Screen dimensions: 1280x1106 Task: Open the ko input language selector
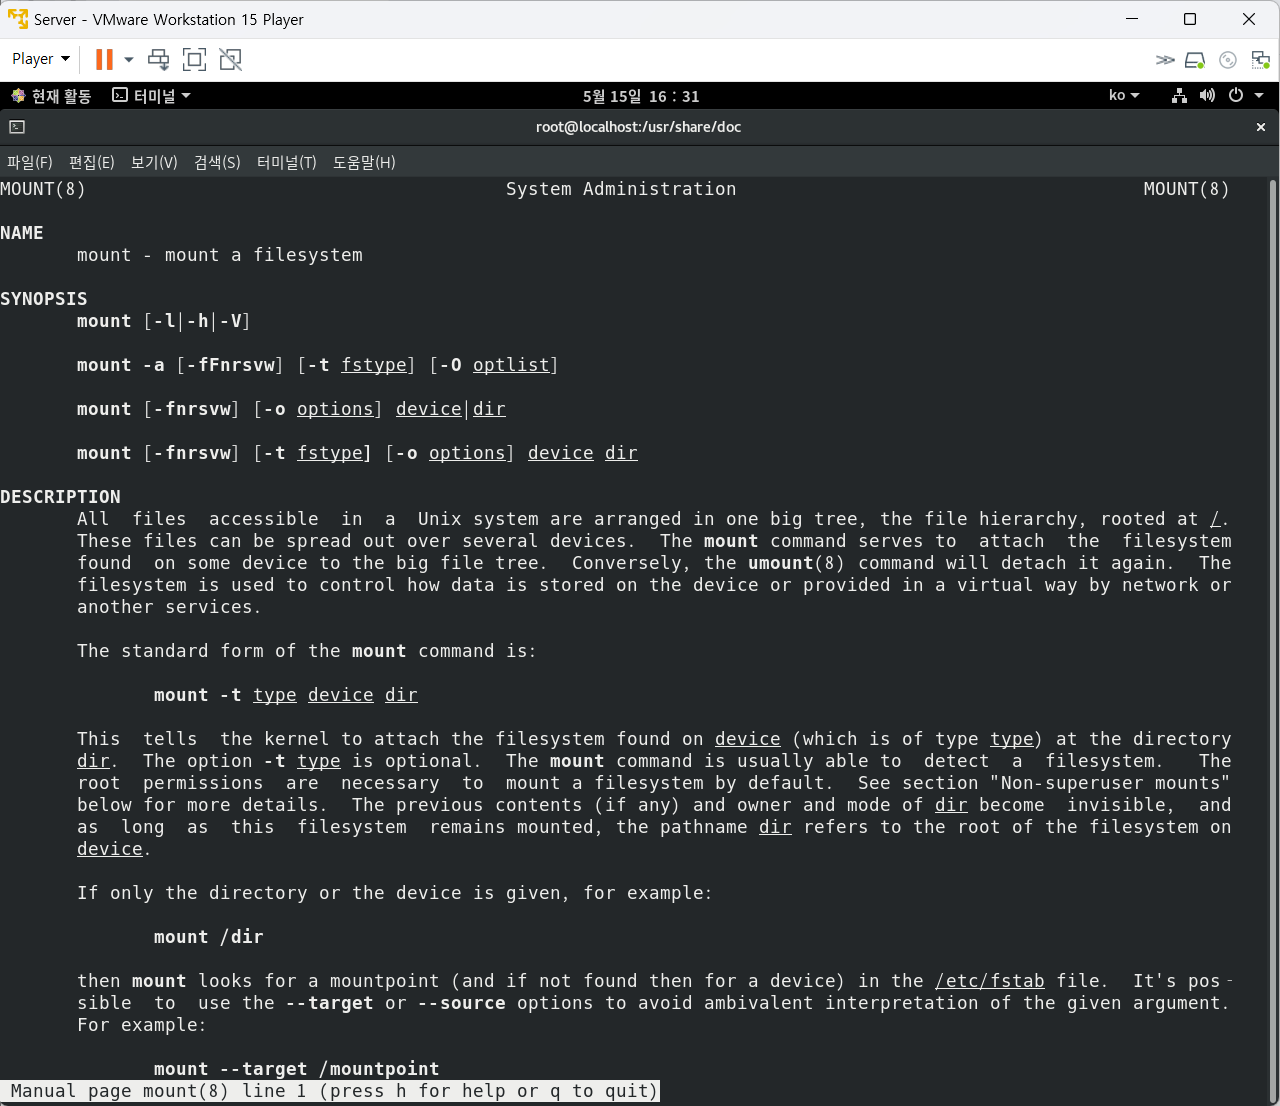coord(1124,96)
